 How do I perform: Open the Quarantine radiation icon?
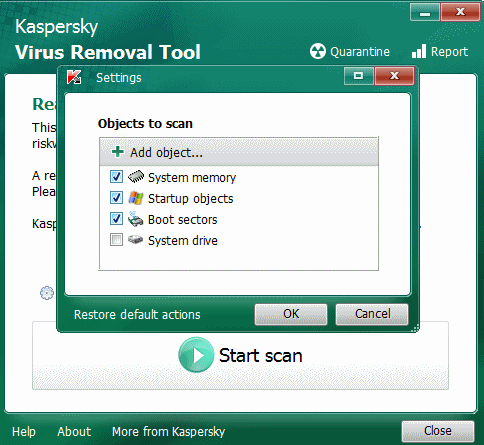317,51
